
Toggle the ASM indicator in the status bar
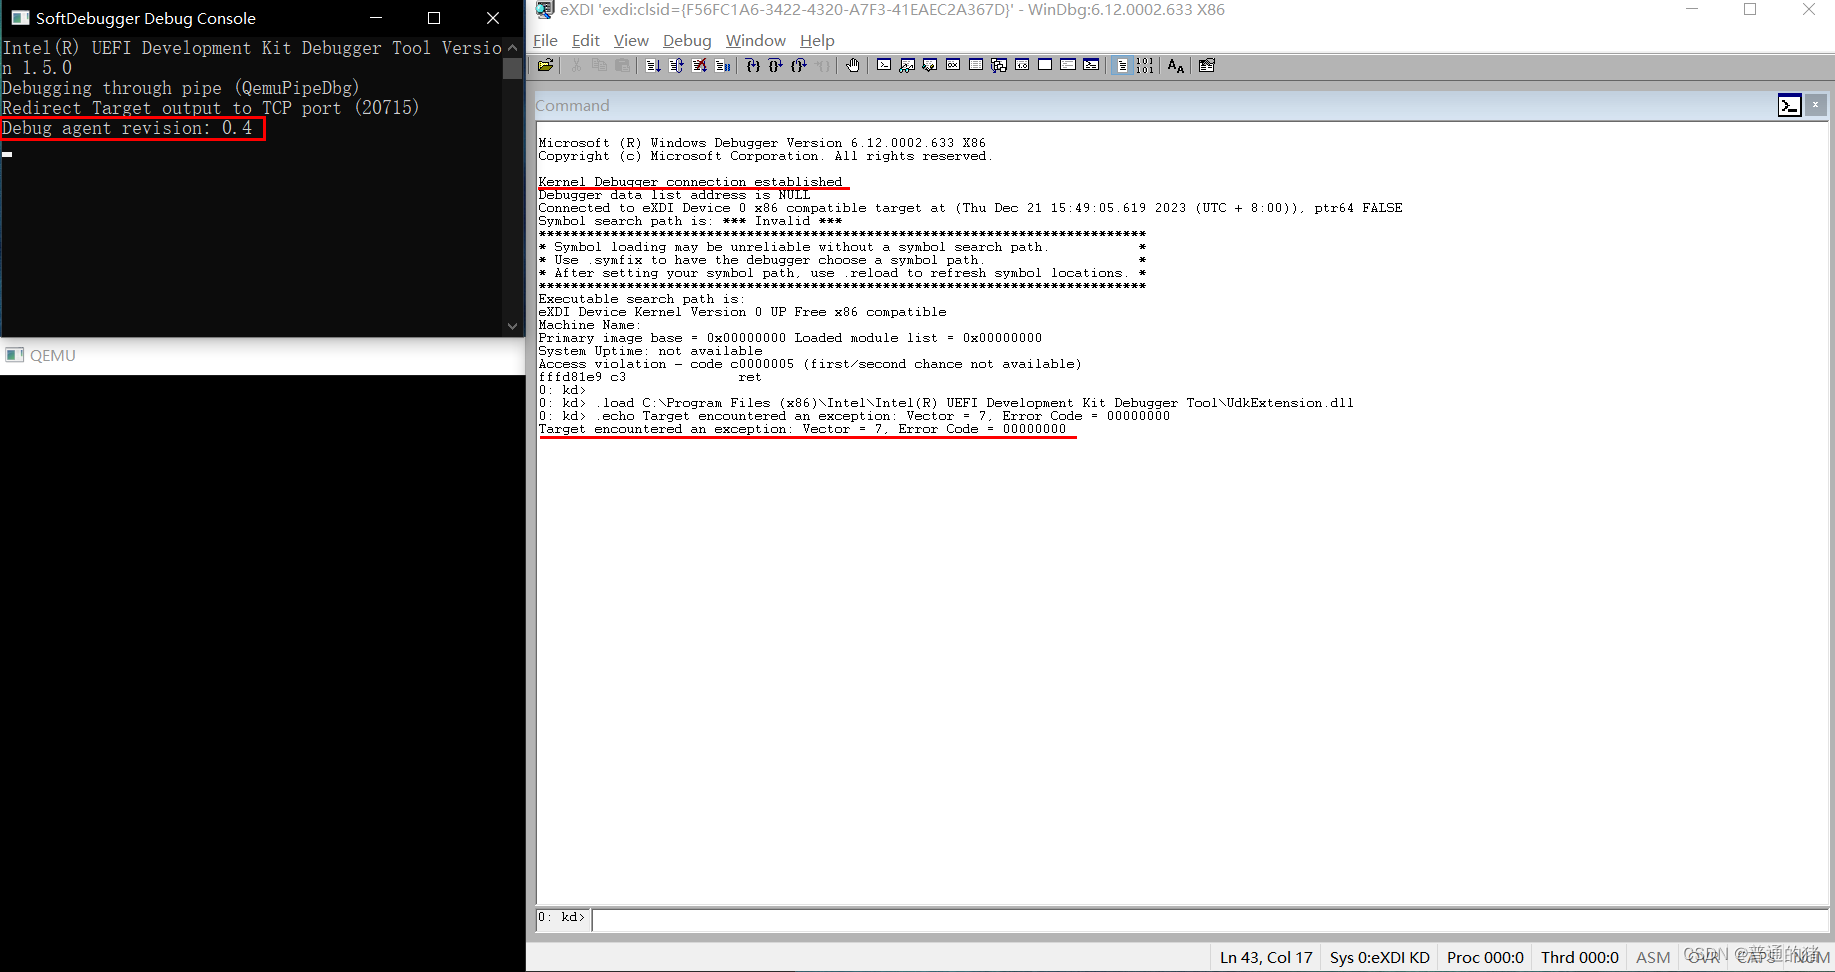(x=1652, y=957)
